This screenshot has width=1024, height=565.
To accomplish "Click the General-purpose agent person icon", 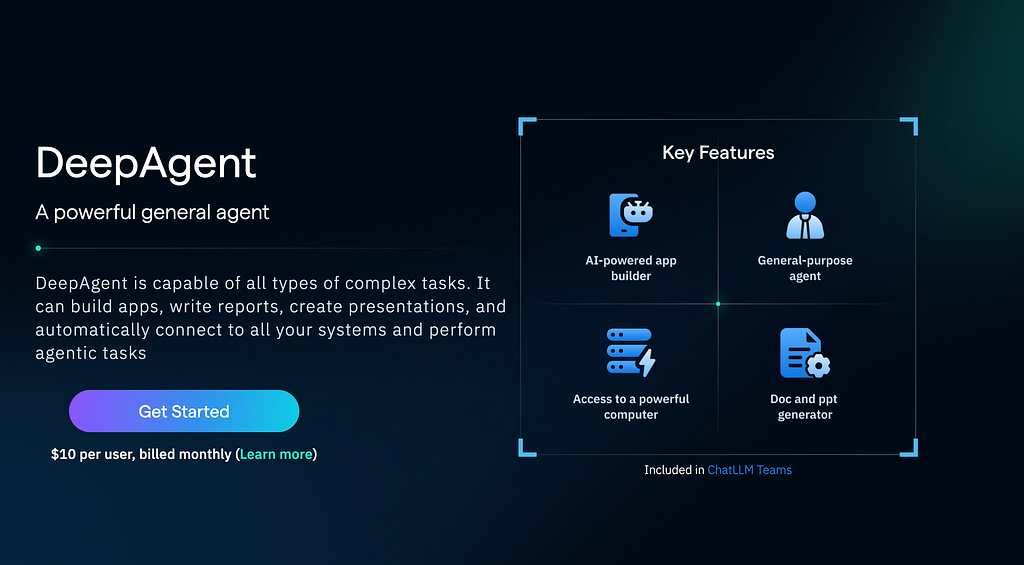I will [x=805, y=215].
